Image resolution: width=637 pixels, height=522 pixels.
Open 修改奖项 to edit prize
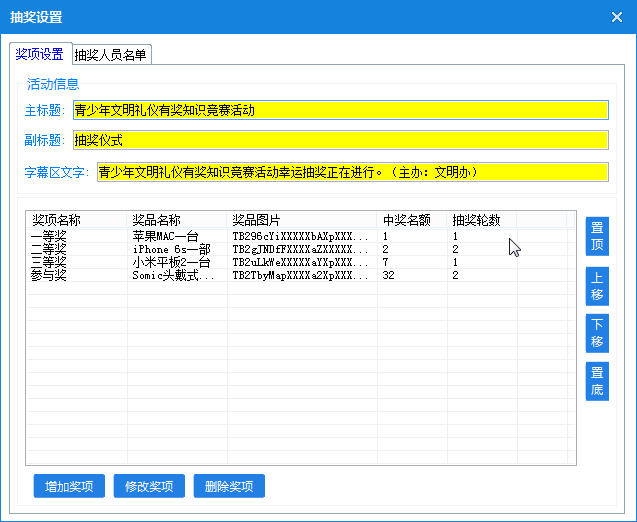149,487
